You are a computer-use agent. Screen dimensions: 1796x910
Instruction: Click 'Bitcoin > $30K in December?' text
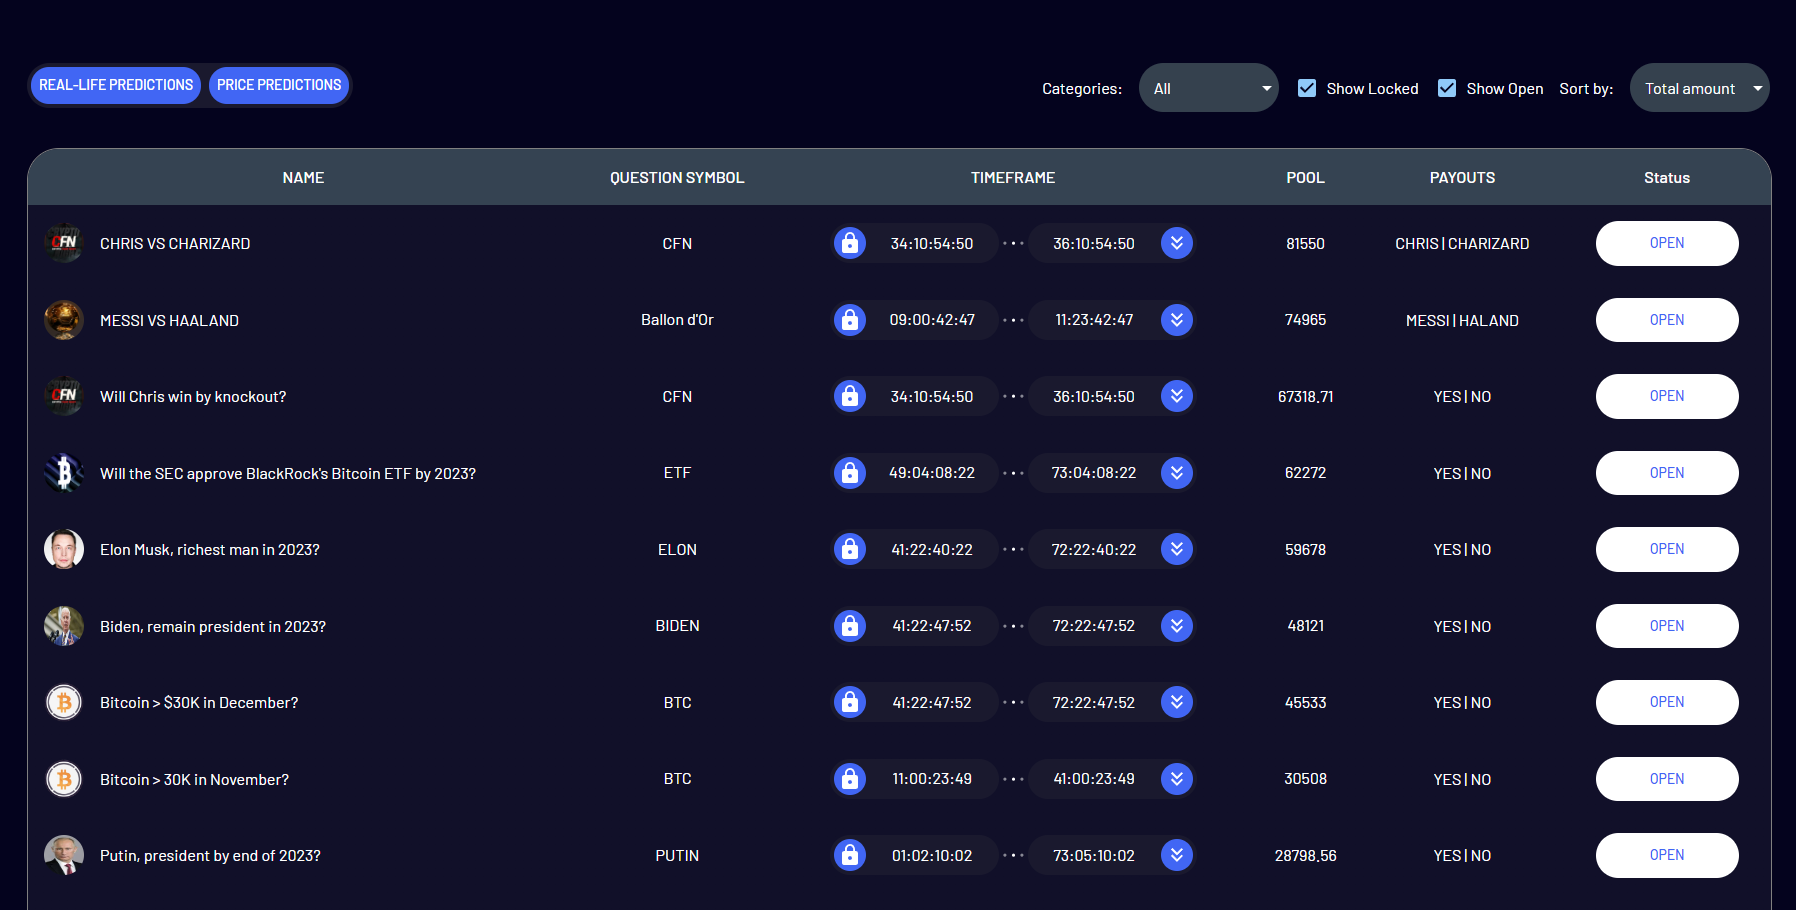click(x=199, y=703)
